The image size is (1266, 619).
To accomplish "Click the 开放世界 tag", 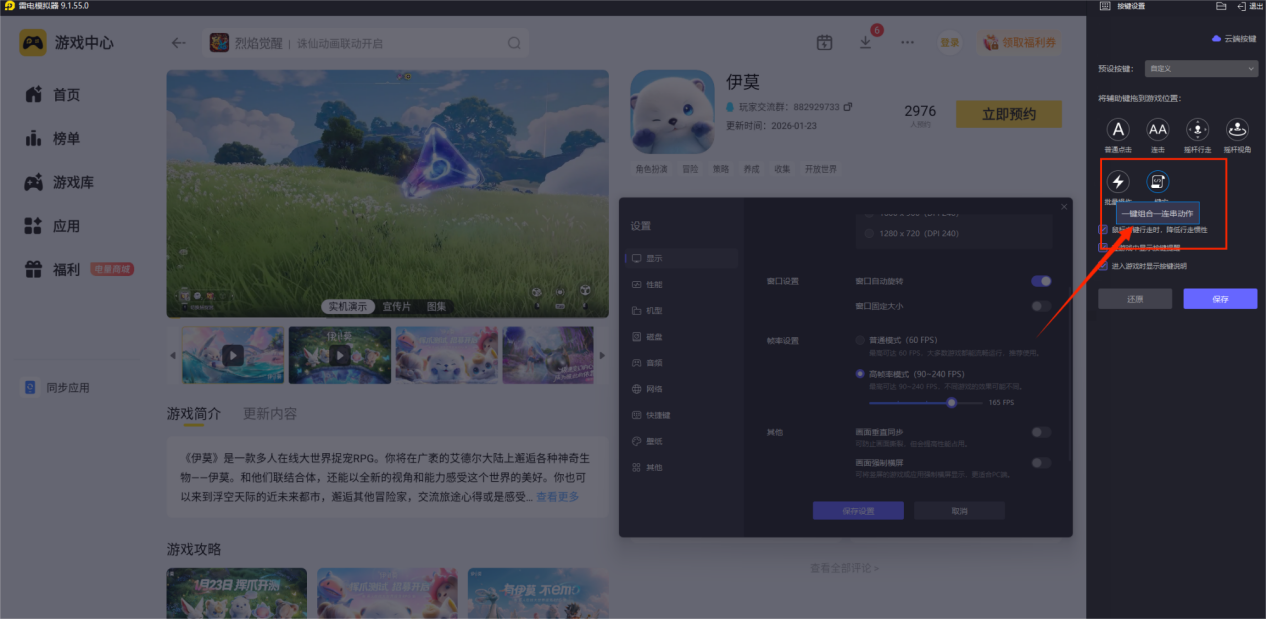I will (x=820, y=169).
